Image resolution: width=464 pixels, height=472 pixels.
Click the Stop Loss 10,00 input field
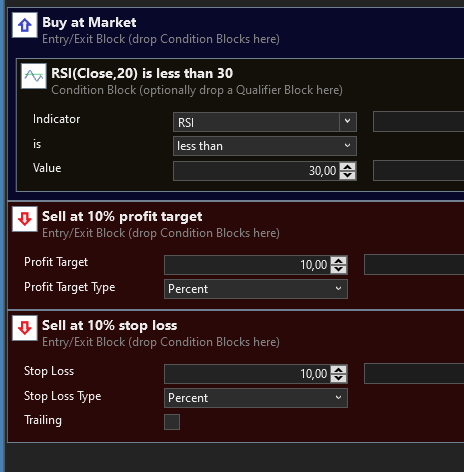[x=247, y=374]
